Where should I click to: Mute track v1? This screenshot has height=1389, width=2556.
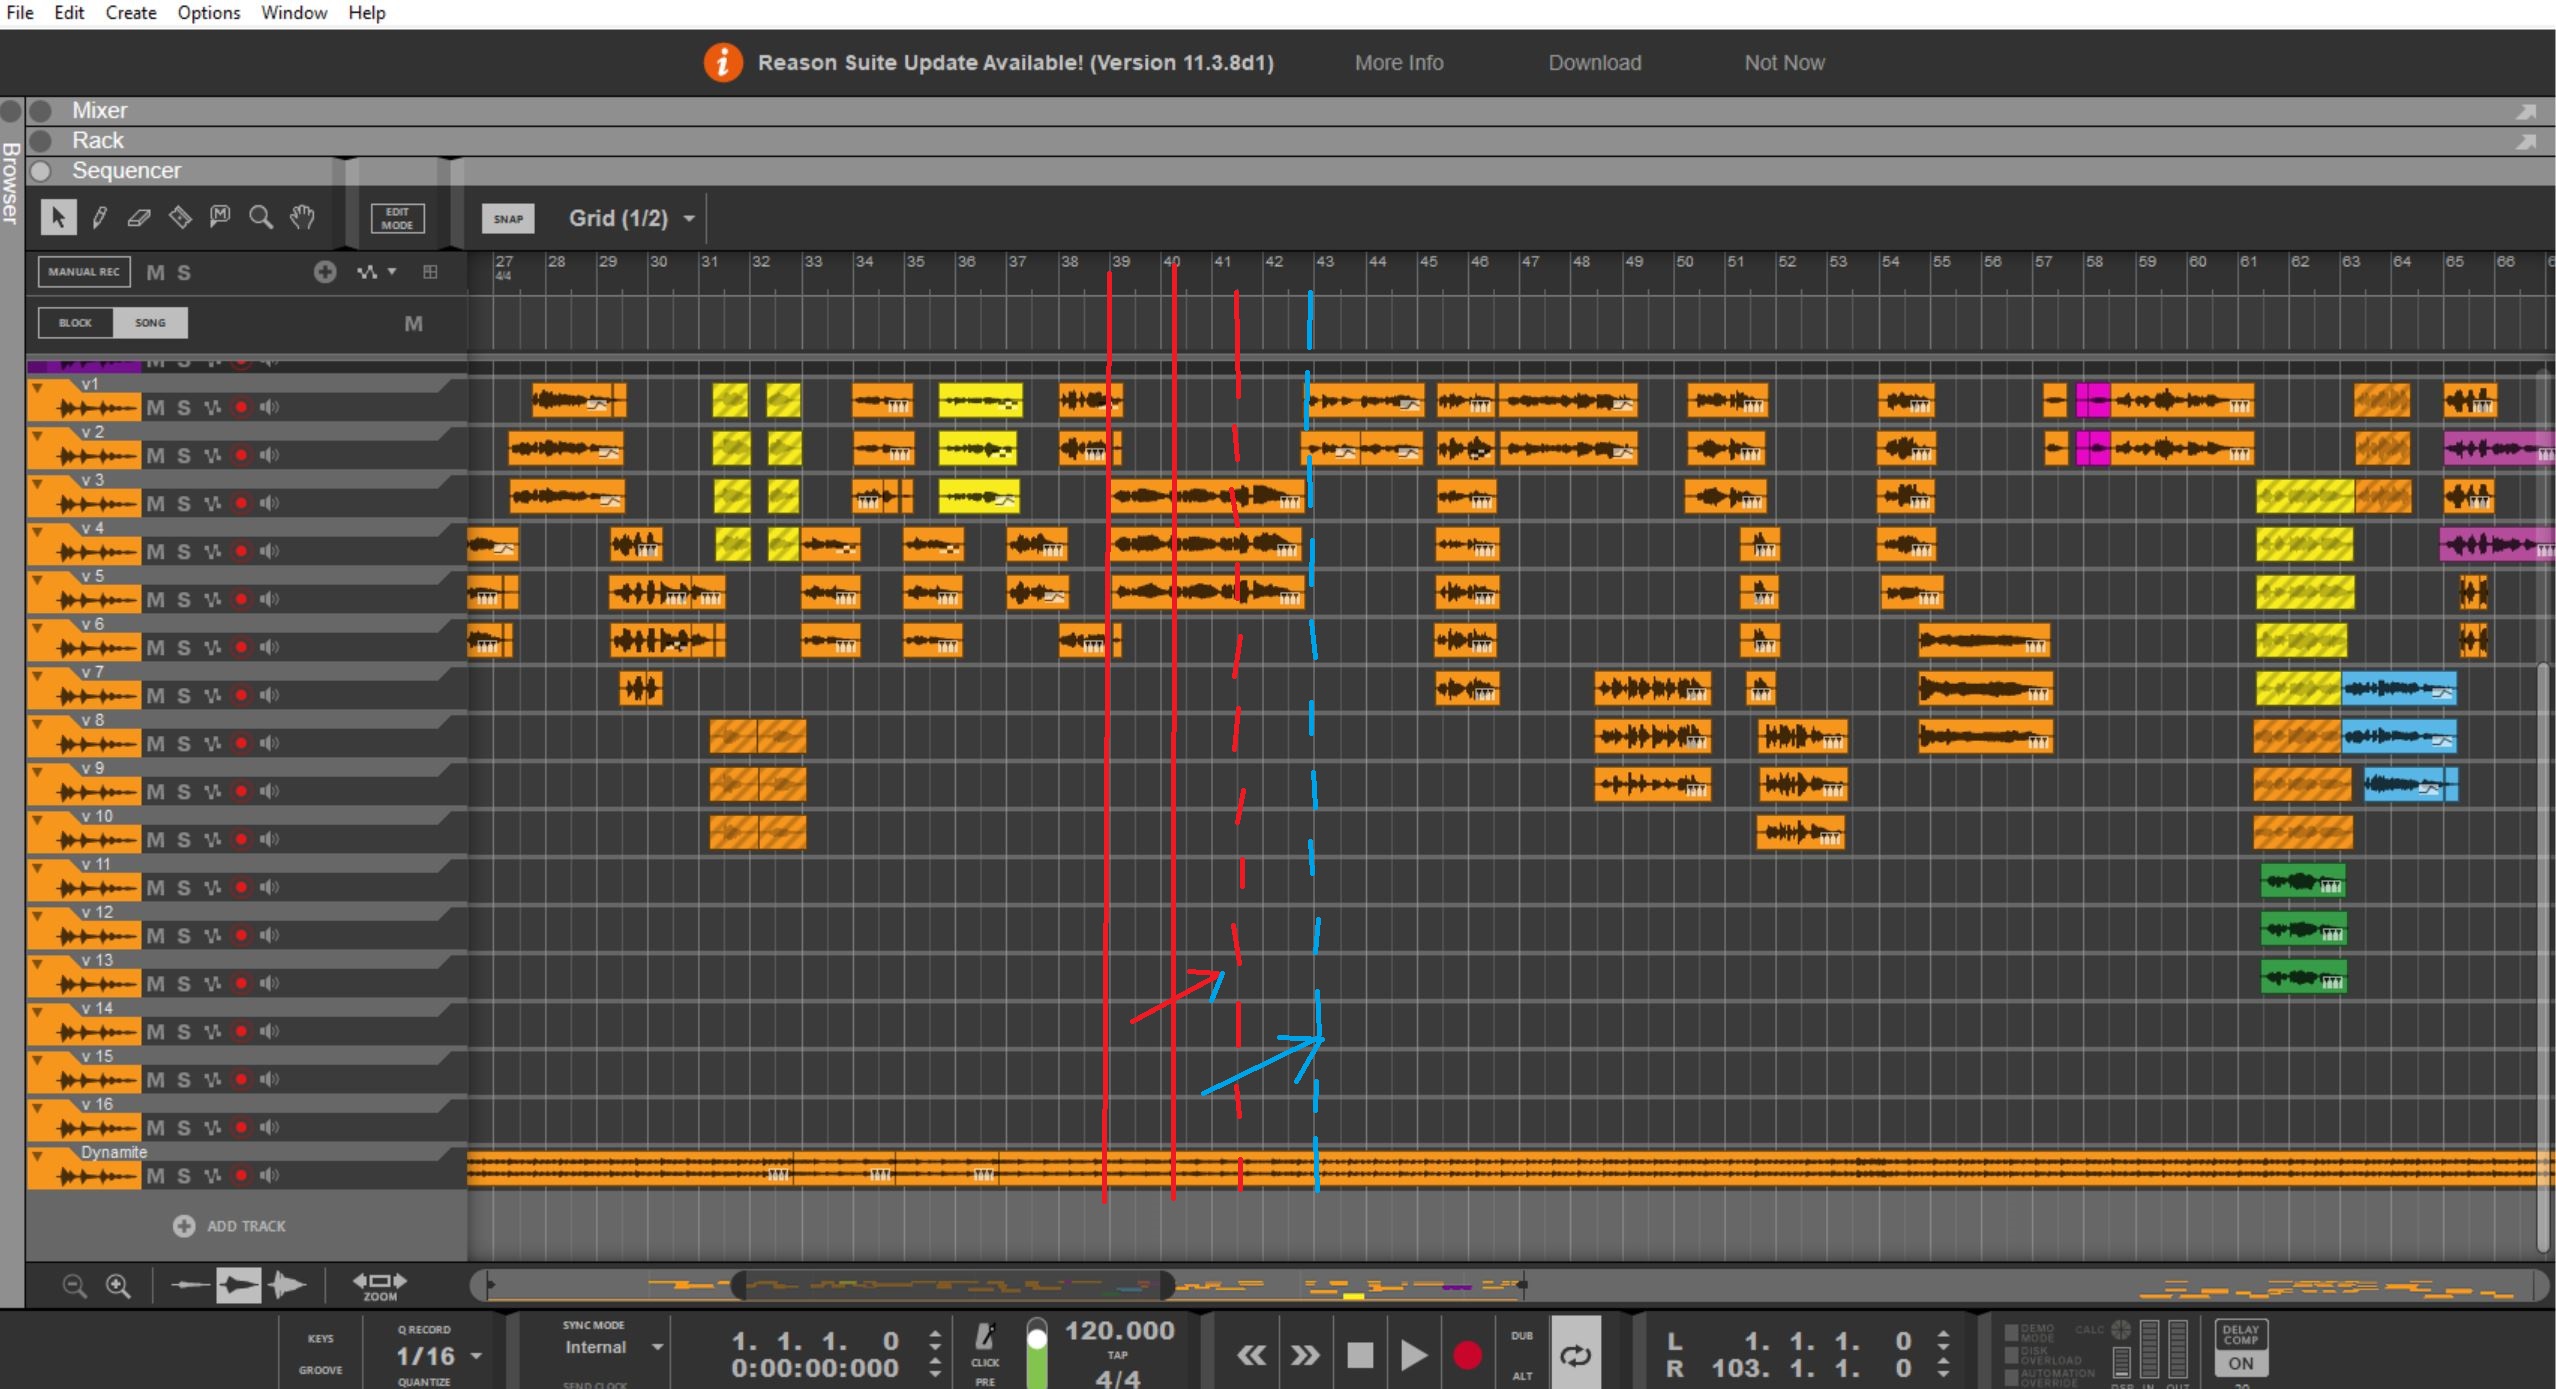[155, 407]
